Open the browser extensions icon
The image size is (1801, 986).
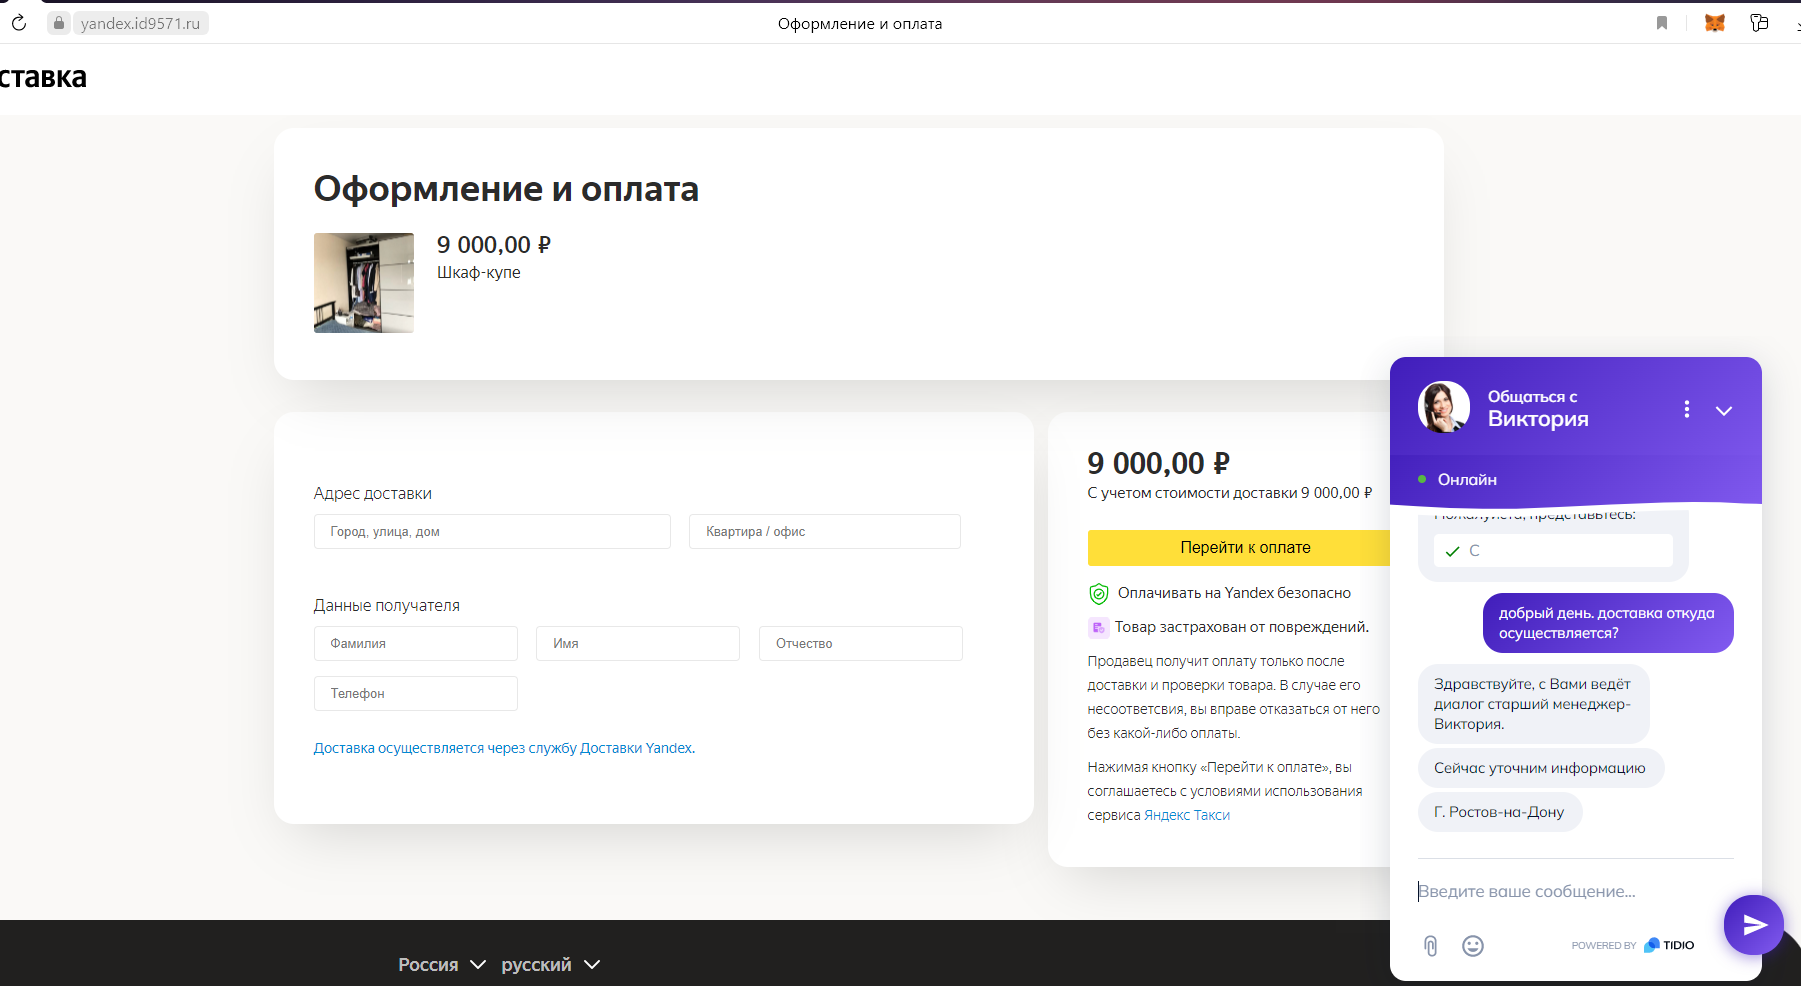pyautogui.click(x=1759, y=23)
